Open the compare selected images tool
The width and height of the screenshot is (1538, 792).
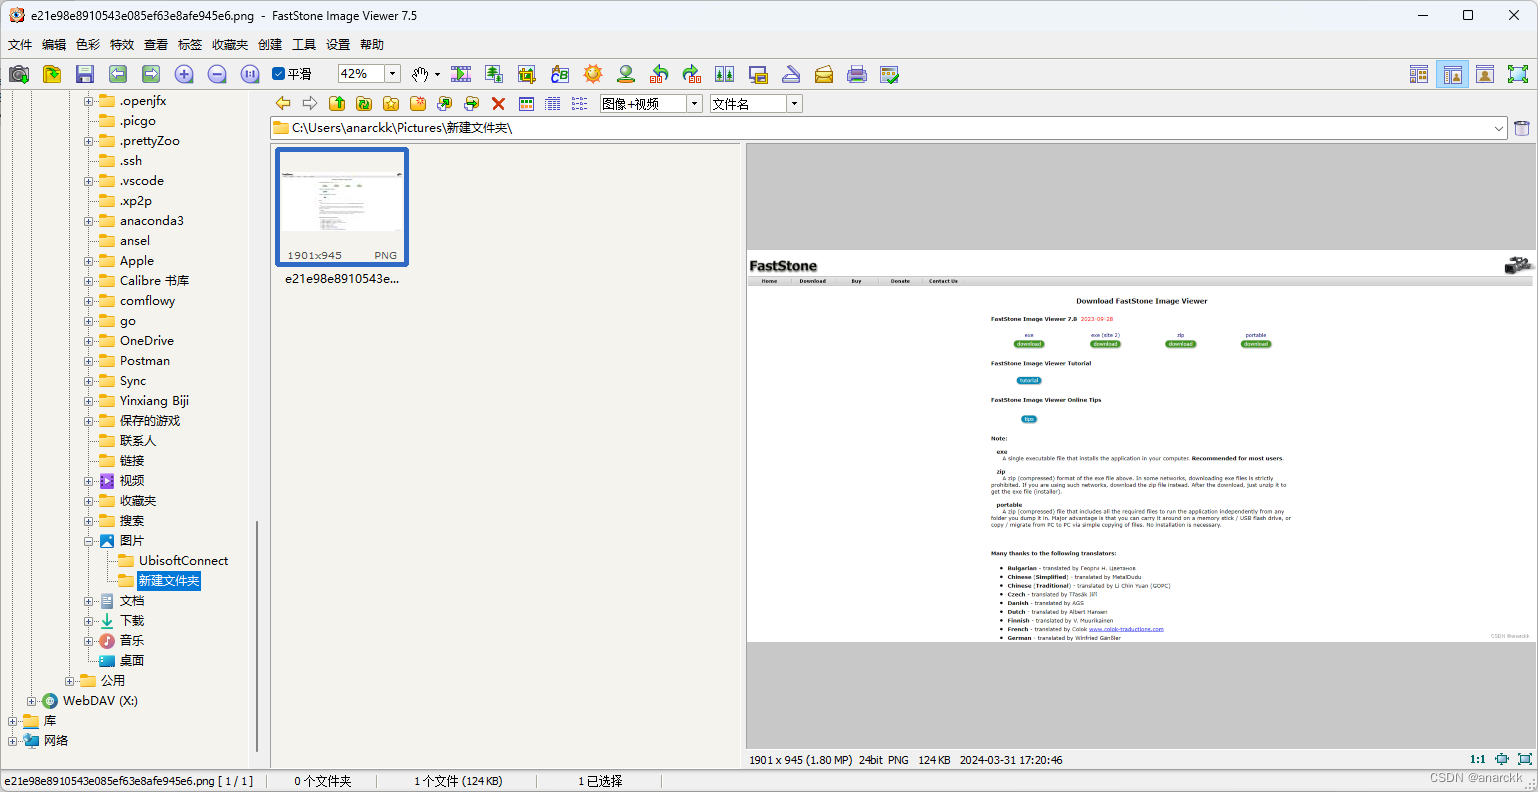(725, 74)
